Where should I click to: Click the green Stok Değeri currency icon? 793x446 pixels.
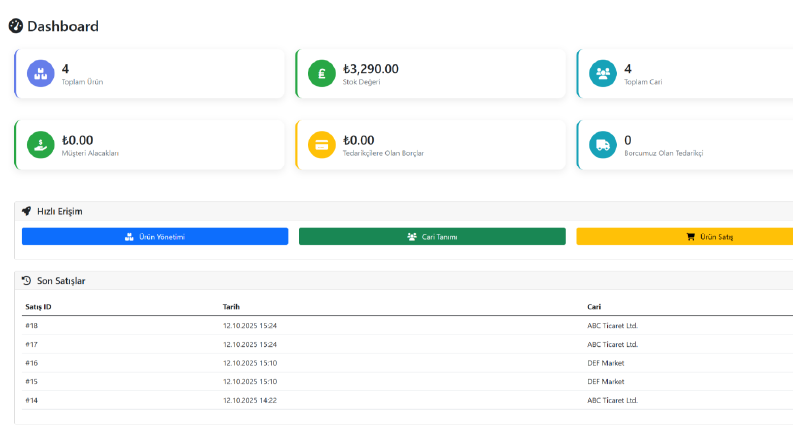click(322, 73)
